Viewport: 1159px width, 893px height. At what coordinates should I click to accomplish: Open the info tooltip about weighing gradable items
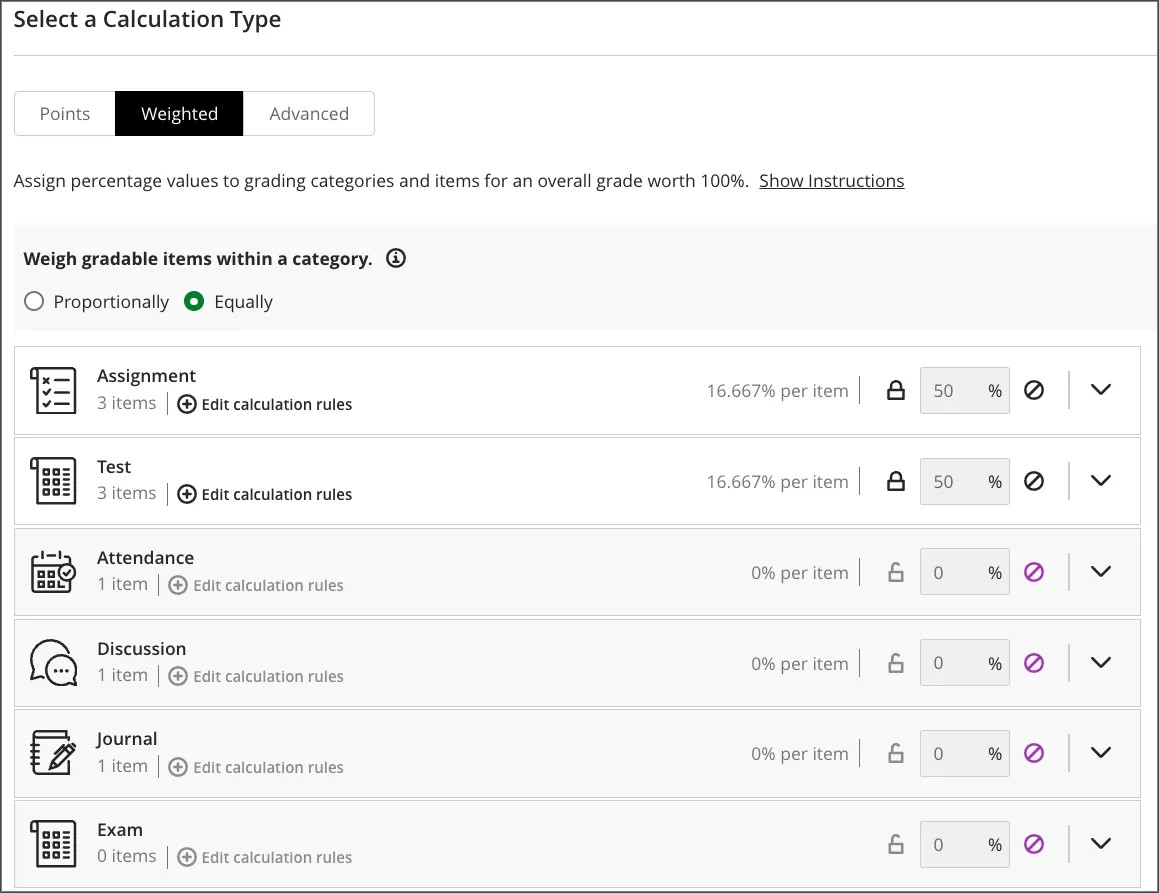(x=395, y=258)
